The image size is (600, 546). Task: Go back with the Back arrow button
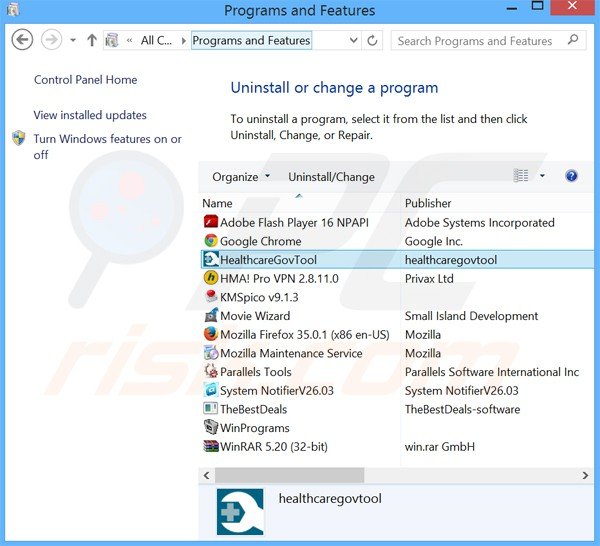pyautogui.click(x=22, y=40)
